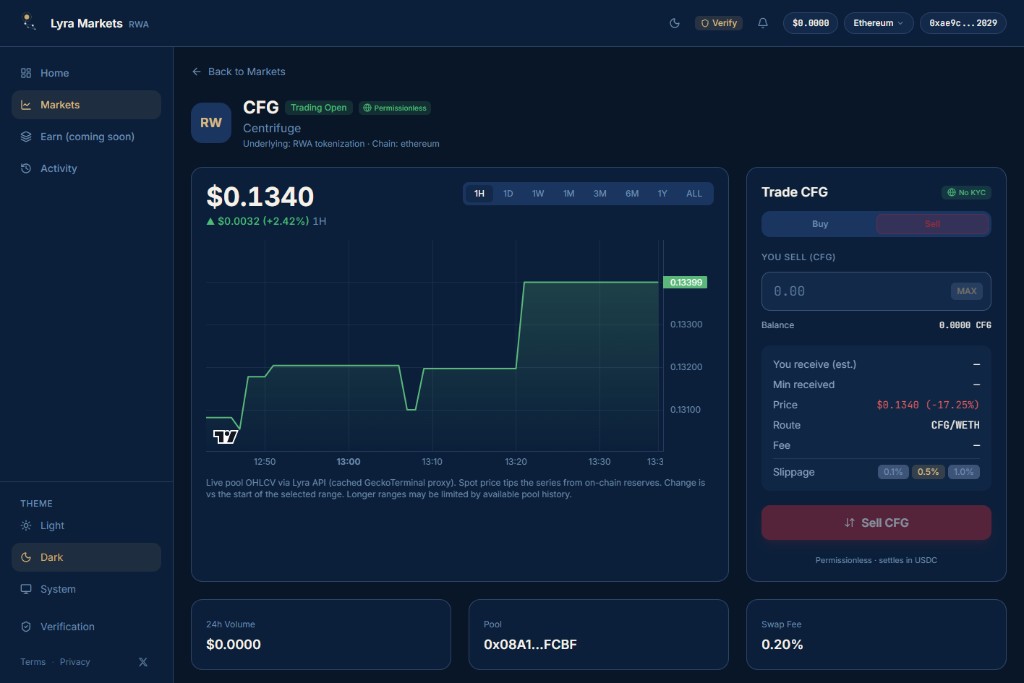The width and height of the screenshot is (1024, 683).
Task: Set slippage to 0.1%
Action: coord(893,471)
